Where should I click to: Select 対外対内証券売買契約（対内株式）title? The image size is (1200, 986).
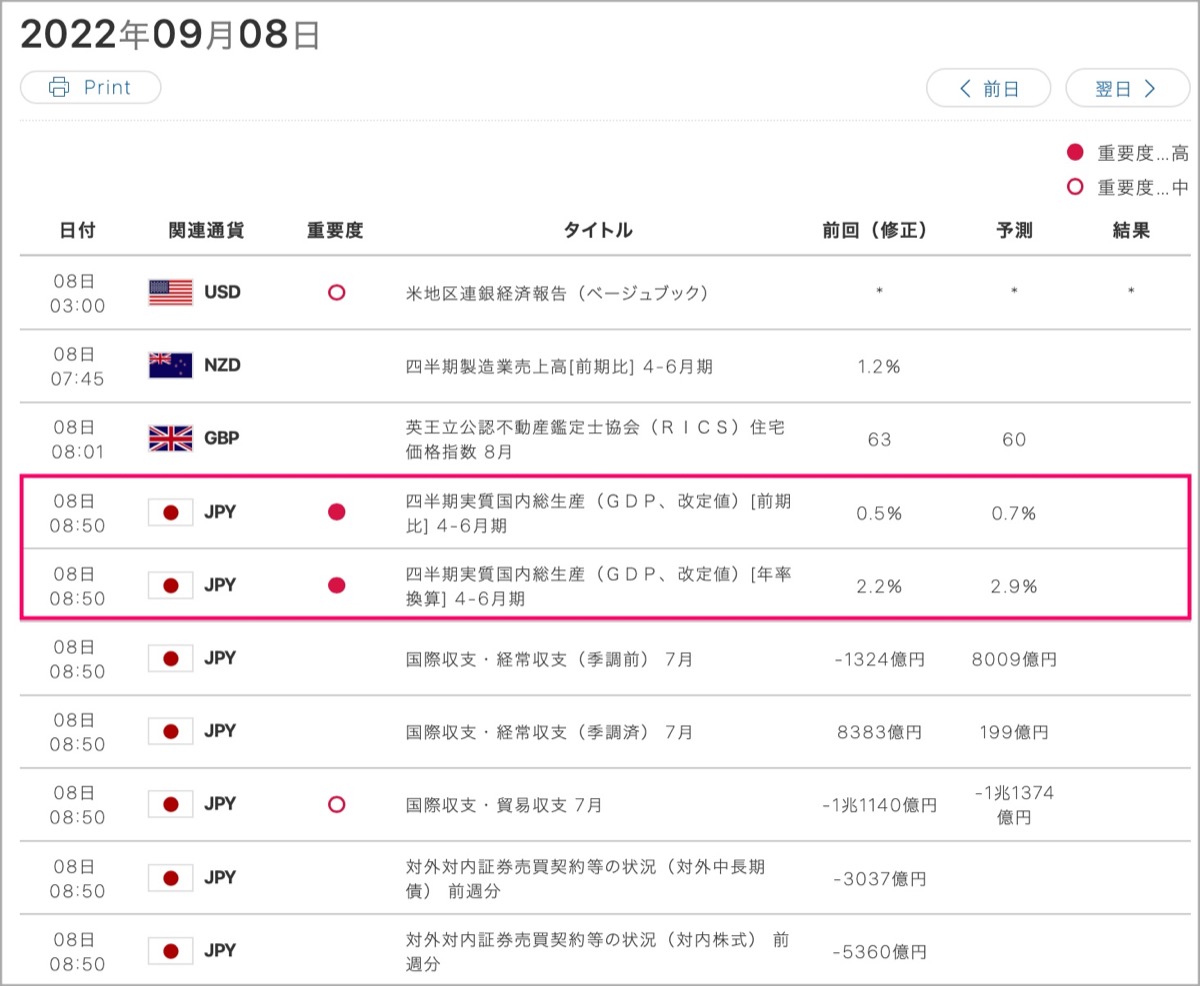[597, 951]
